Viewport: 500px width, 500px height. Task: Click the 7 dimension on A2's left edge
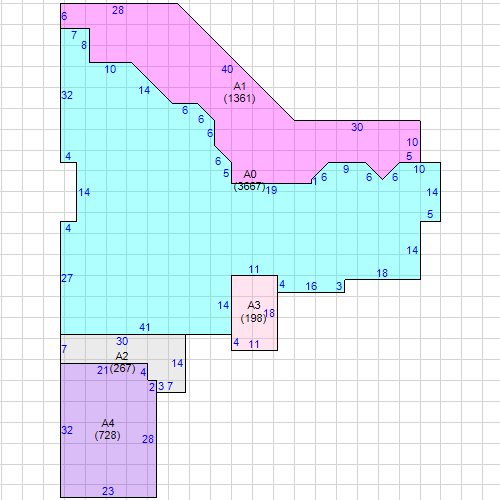pos(64,349)
